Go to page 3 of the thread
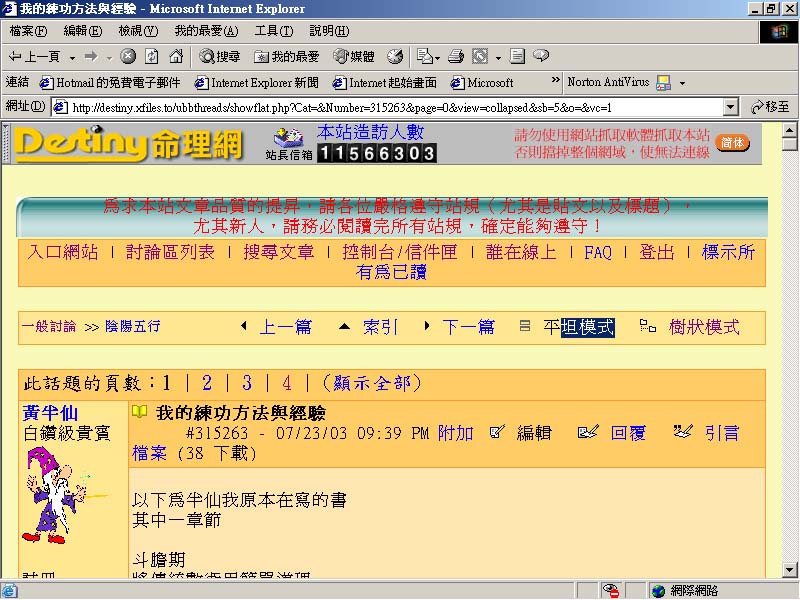This screenshot has height=600, width=800. [x=247, y=382]
